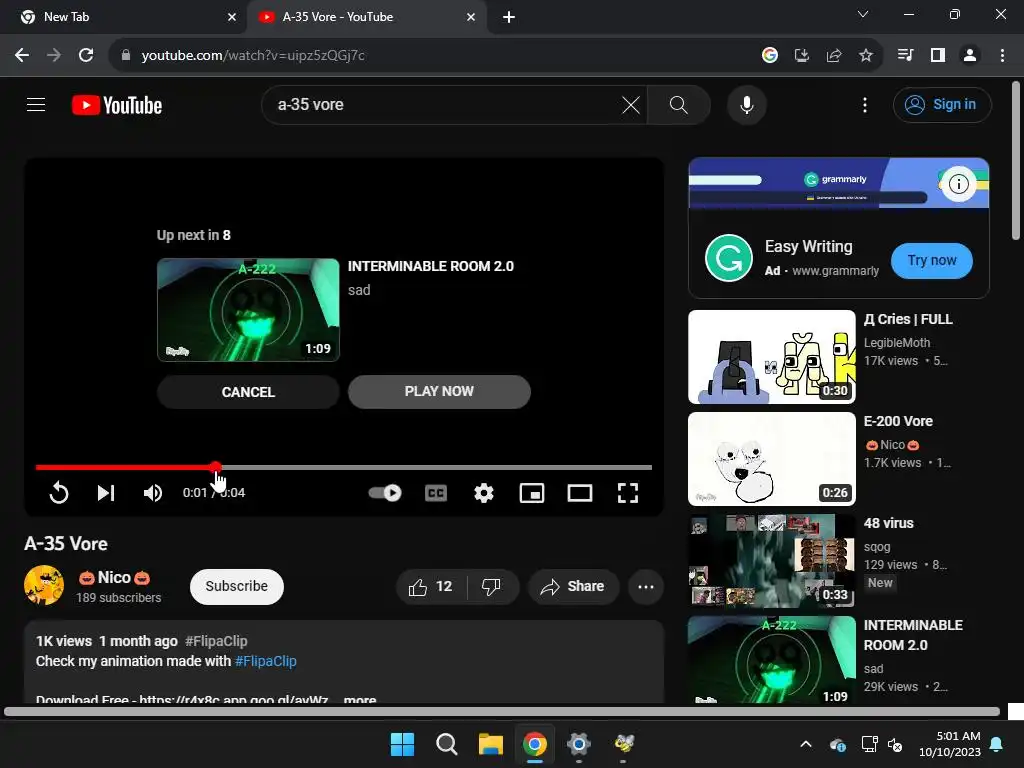The height and width of the screenshot is (768, 1024).
Task: Switch to the New Tab tab
Action: click(124, 17)
